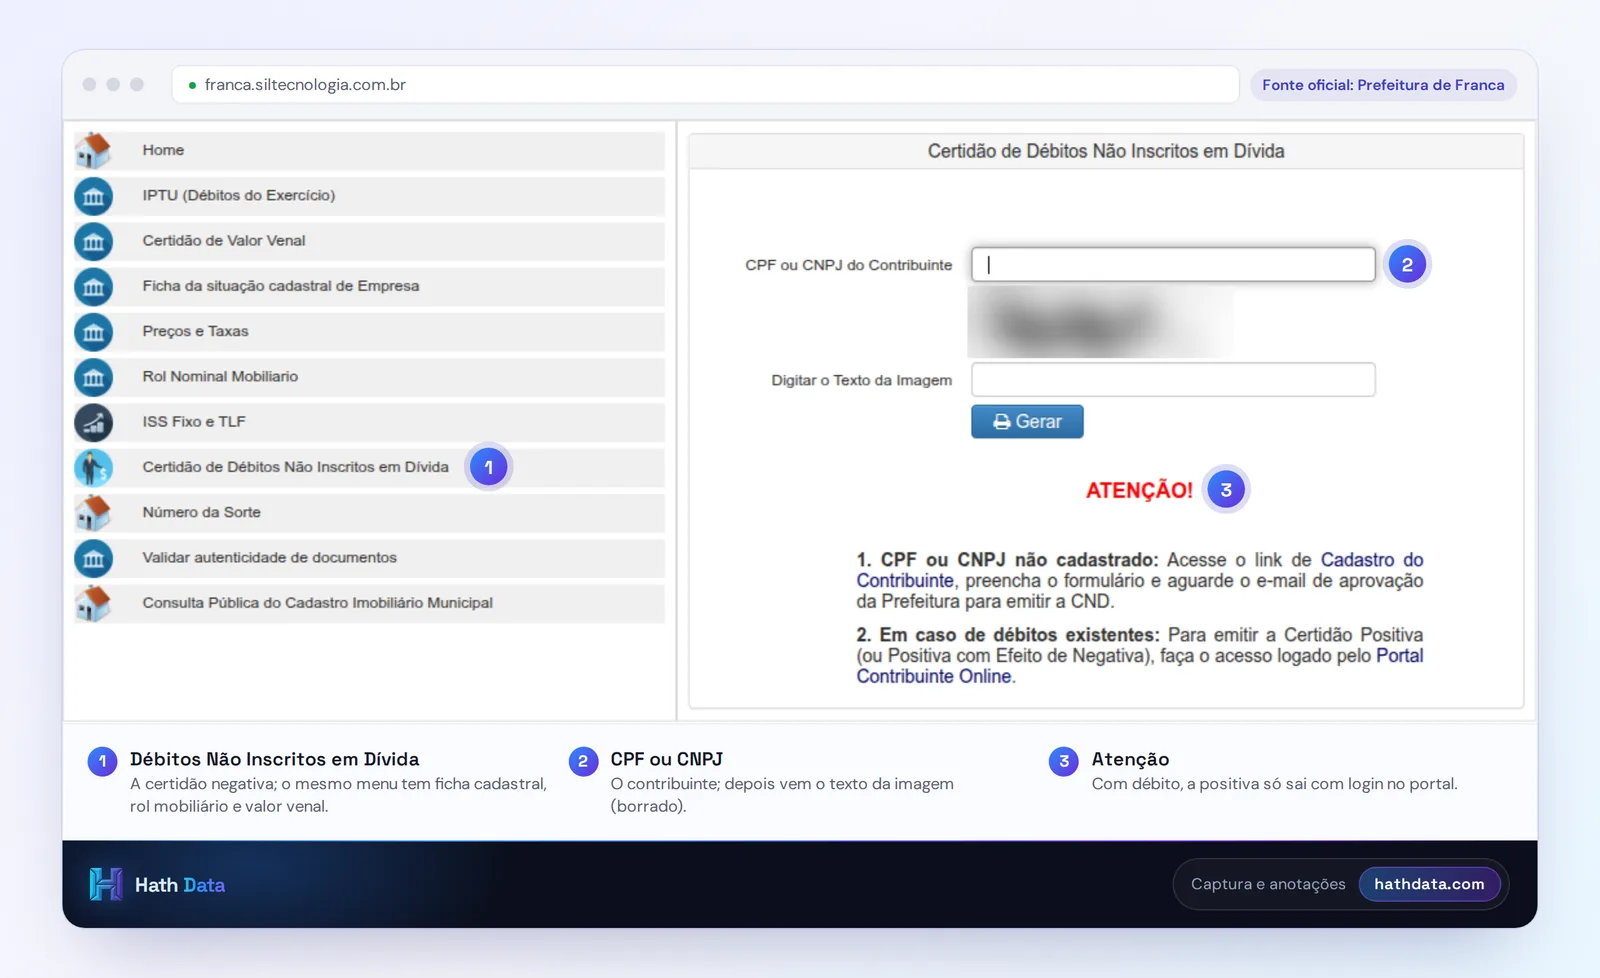
Task: Click the icon beside Rol Nominal Mobiliario
Action: click(93, 377)
